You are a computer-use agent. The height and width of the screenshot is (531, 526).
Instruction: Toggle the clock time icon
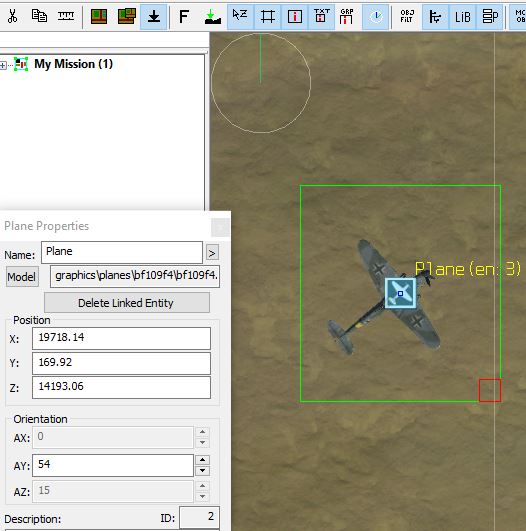pyautogui.click(x=376, y=17)
